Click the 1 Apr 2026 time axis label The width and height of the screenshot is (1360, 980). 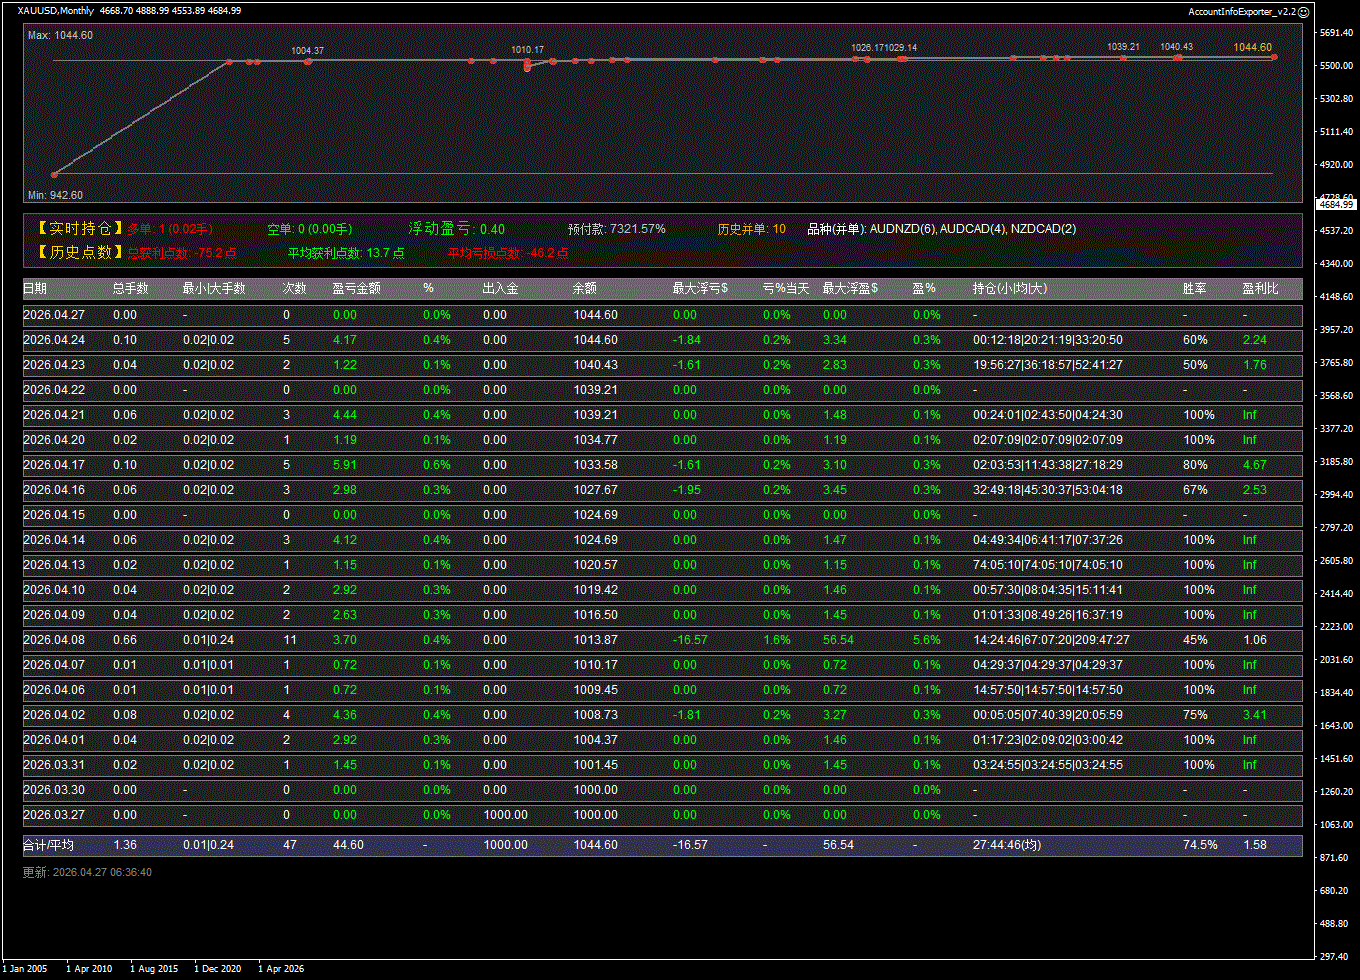(281, 968)
